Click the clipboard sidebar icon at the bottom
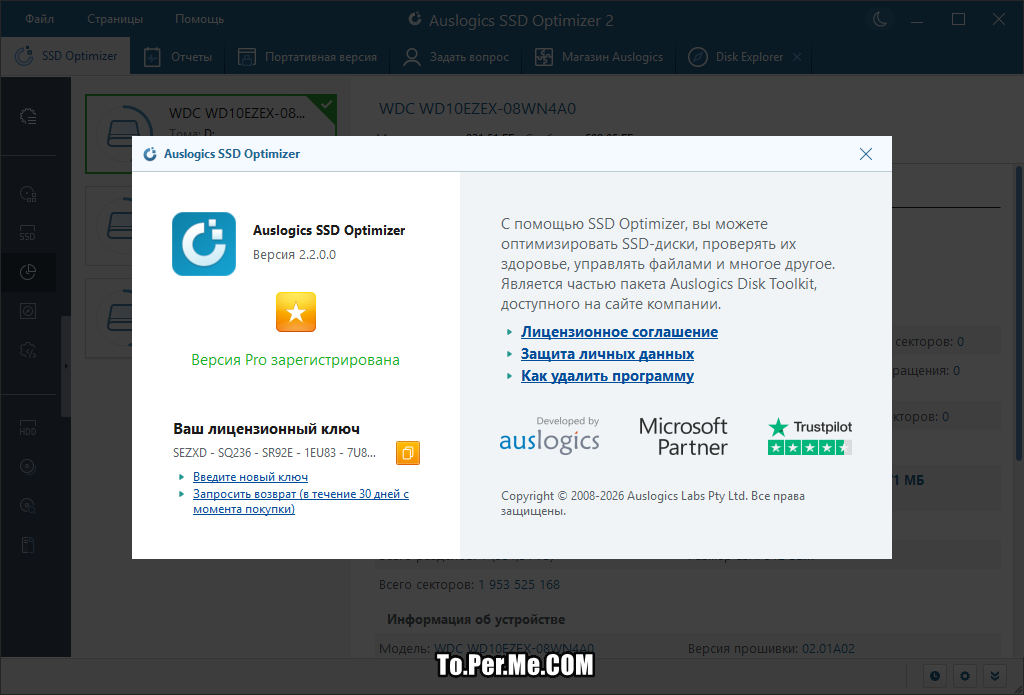The image size is (1024, 695). pyautogui.click(x=28, y=545)
